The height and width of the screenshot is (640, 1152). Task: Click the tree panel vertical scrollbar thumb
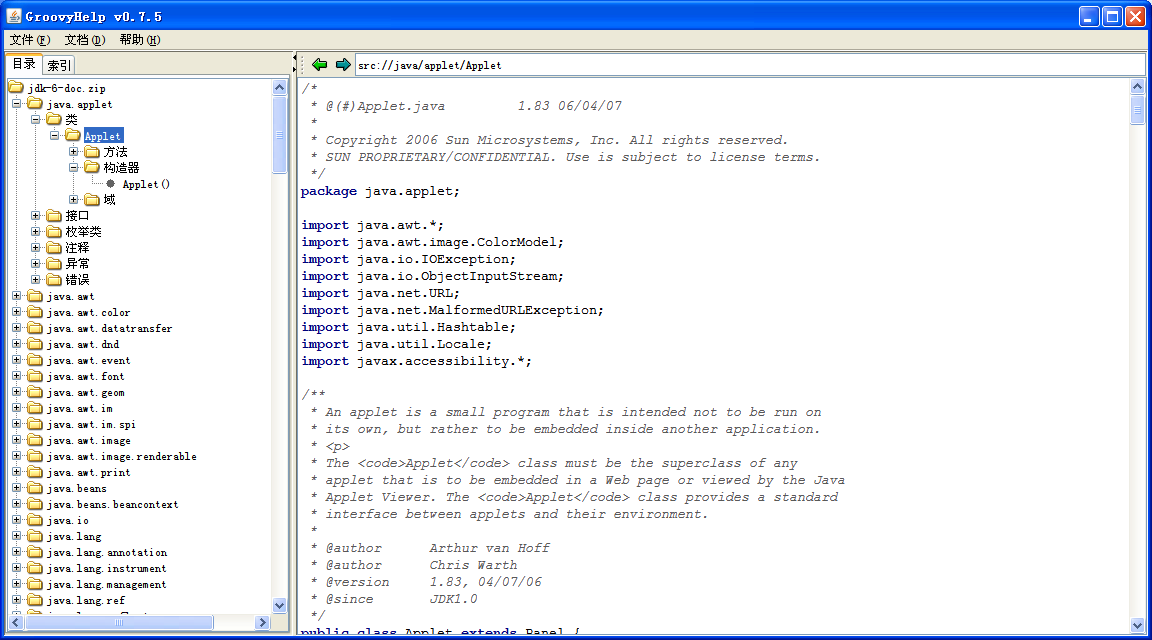[279, 134]
